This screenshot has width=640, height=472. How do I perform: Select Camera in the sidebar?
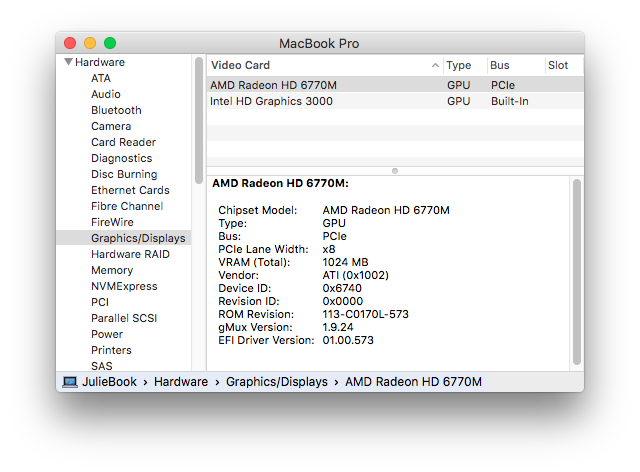[111, 126]
